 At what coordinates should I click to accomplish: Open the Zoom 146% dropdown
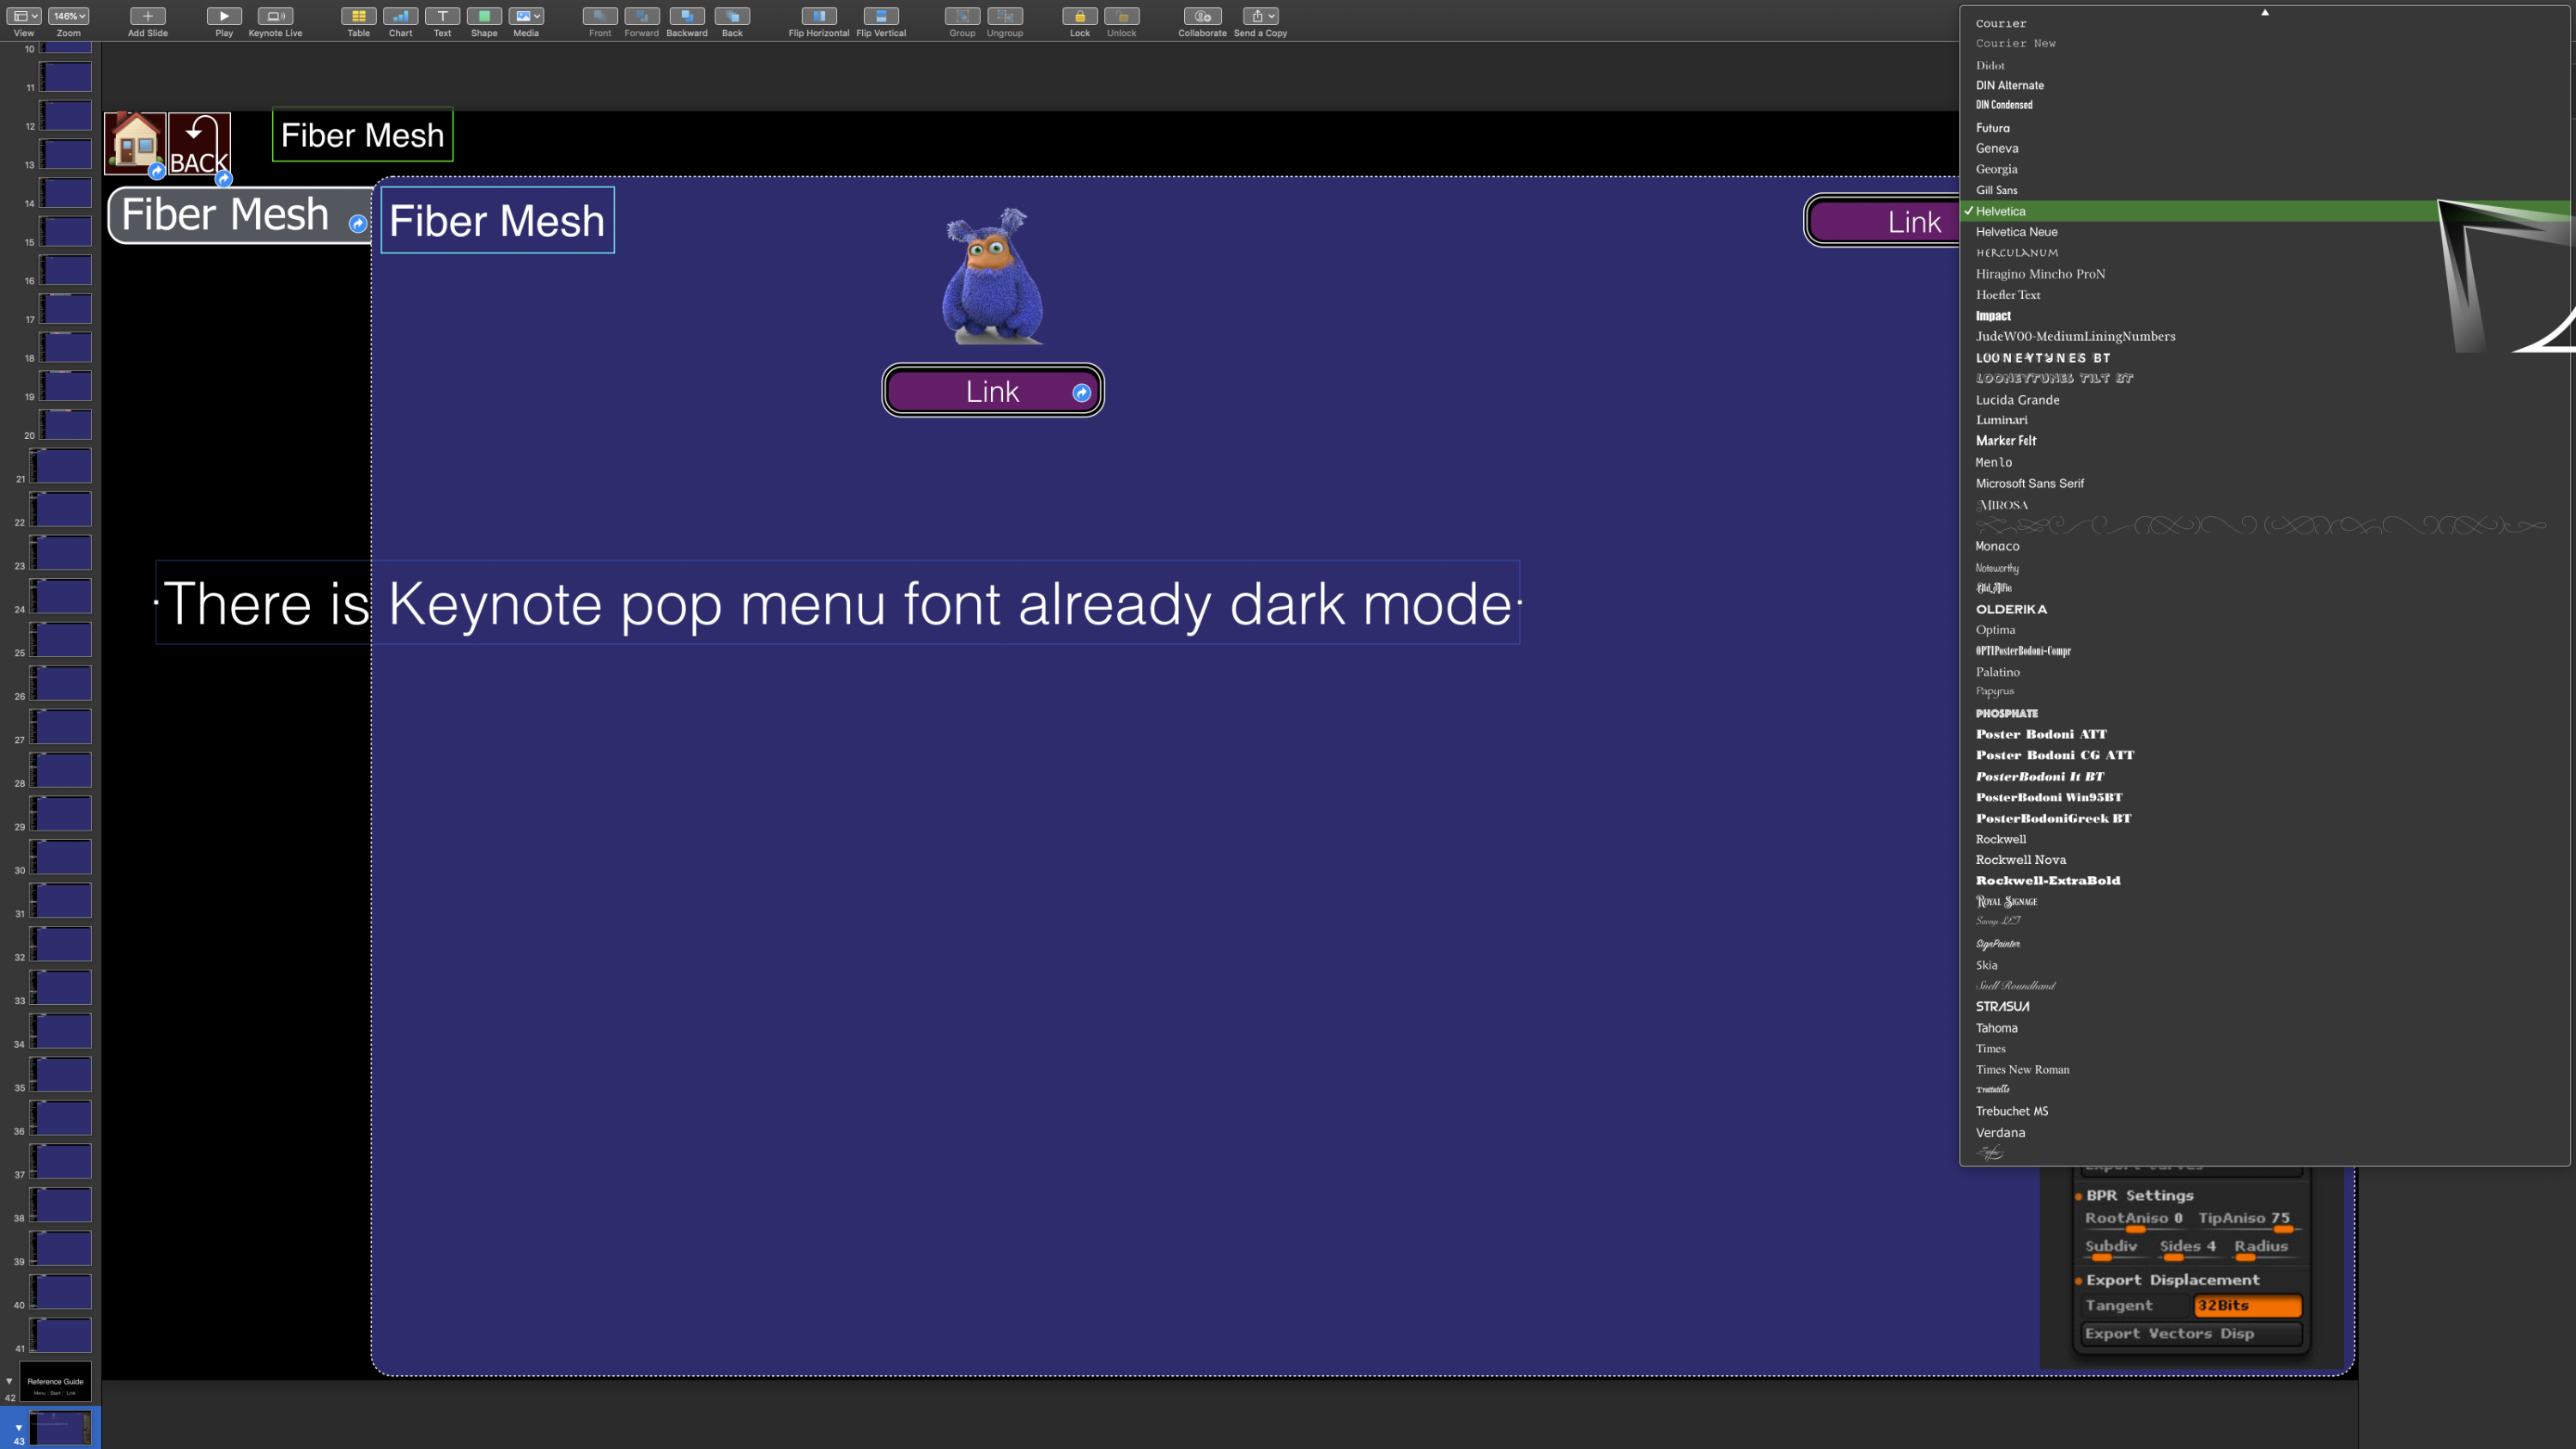[69, 16]
